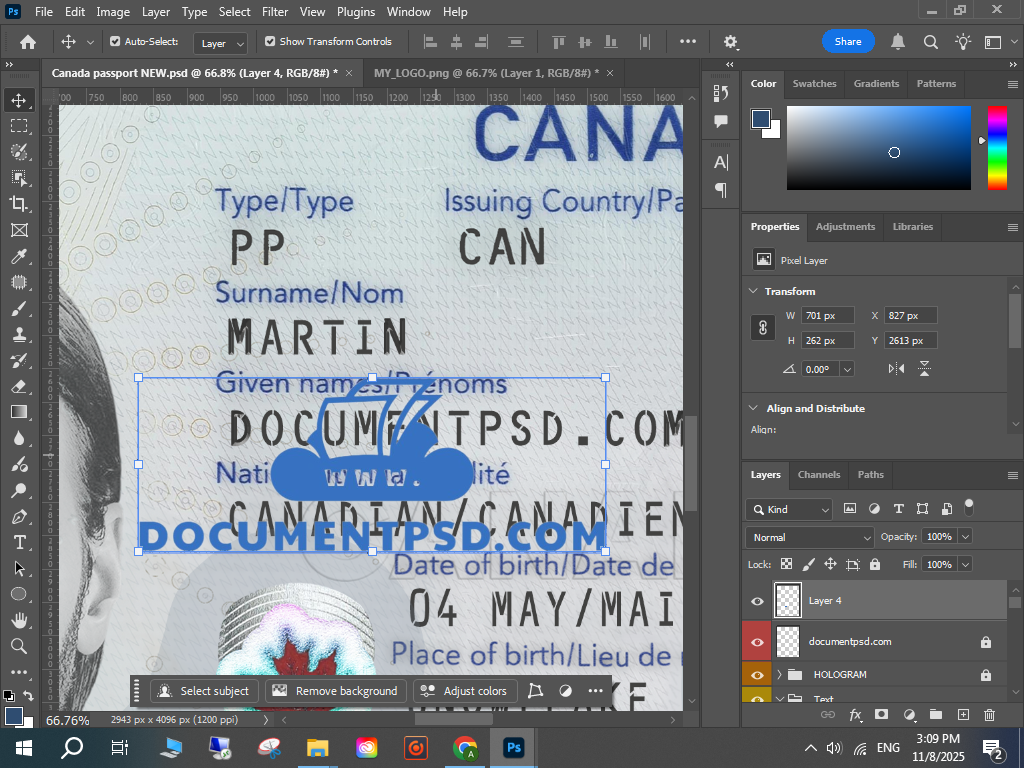This screenshot has width=1024, height=768.
Task: Click the layer mask icon in Layers panel
Action: (x=882, y=715)
